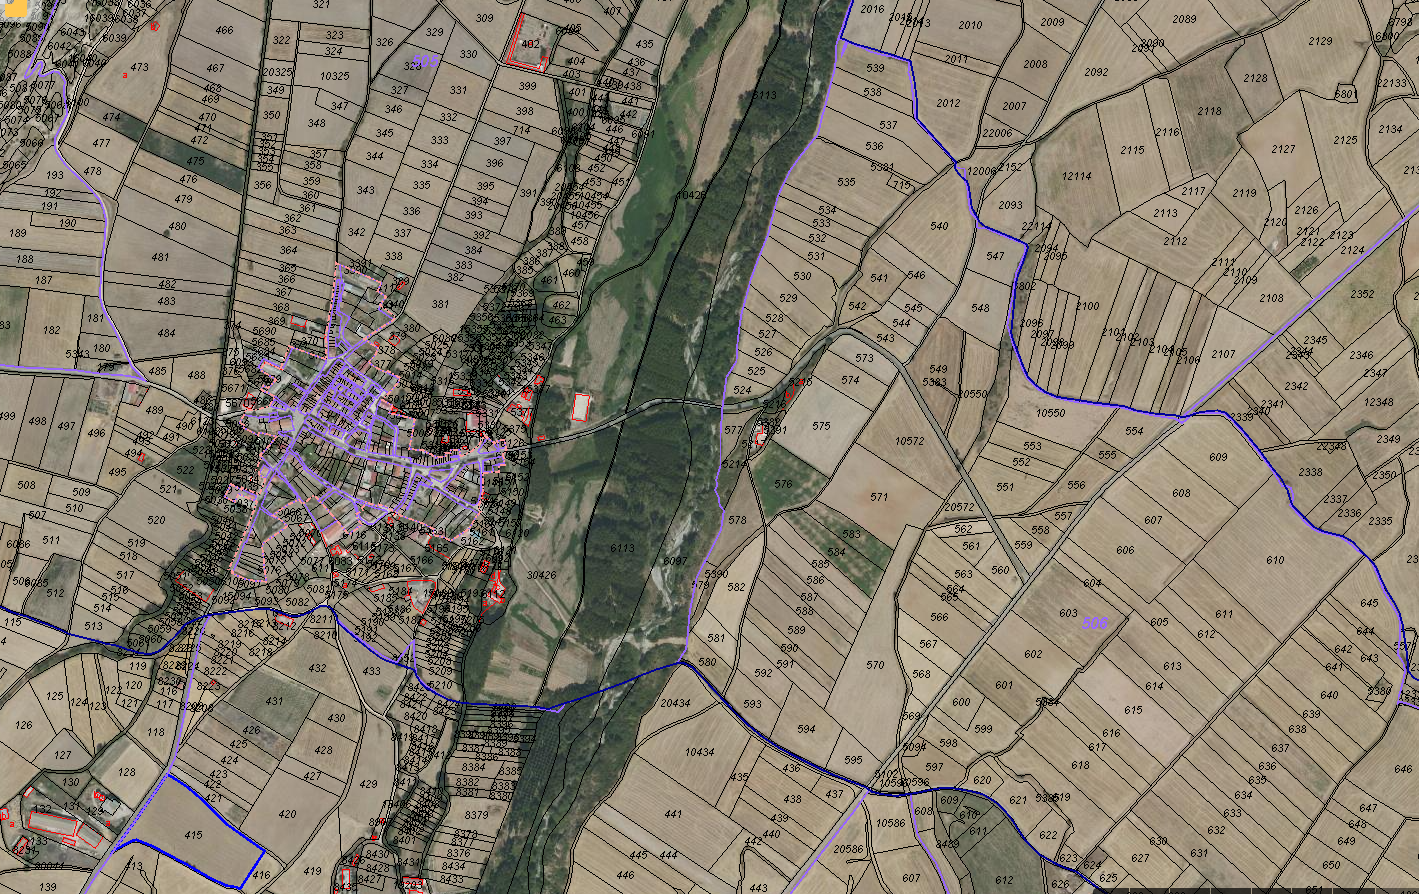Click parcel 570
This screenshot has height=894, width=1419.
pyautogui.click(x=875, y=665)
